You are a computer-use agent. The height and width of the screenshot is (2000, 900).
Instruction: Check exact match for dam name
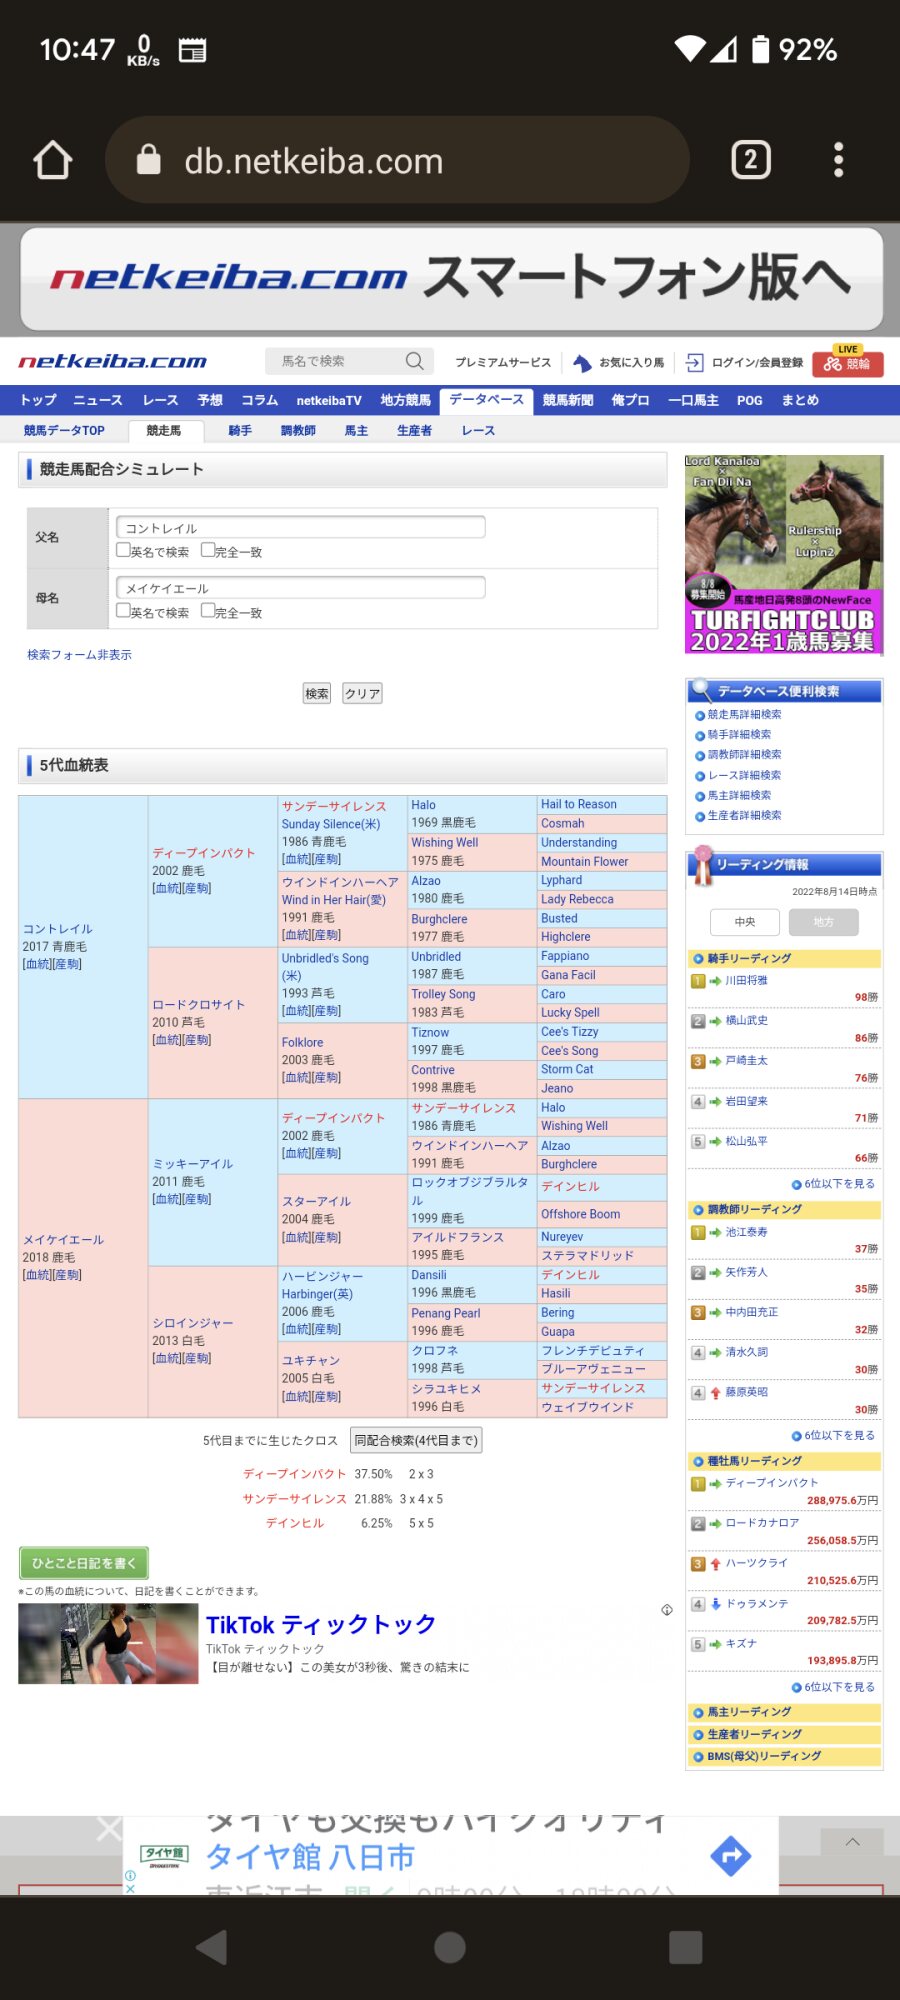point(208,610)
